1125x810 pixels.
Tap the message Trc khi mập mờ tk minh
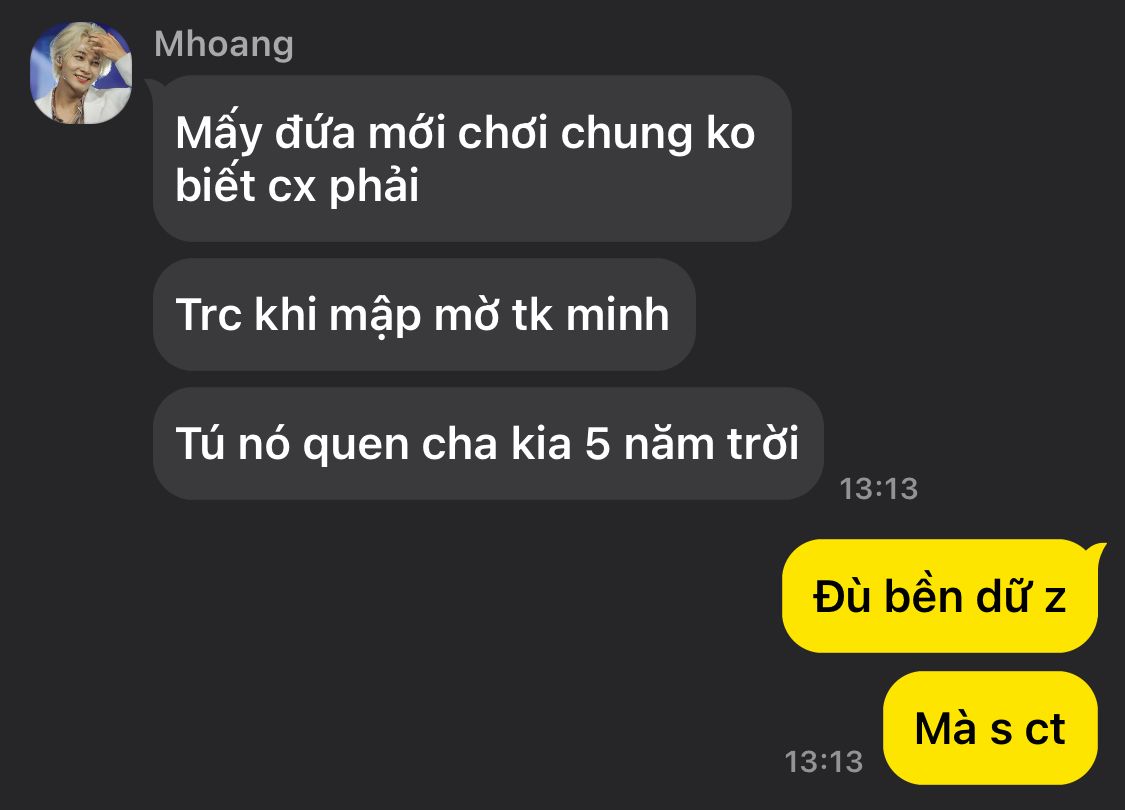424,315
